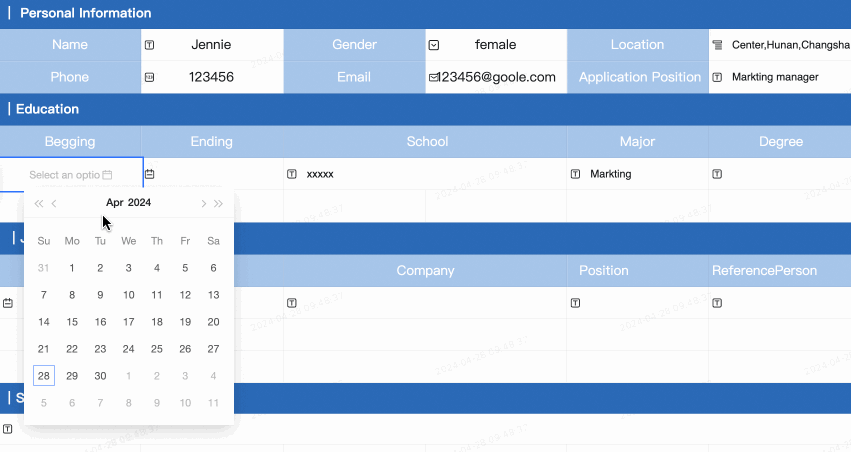851x452 pixels.
Task: Pick April 19 in the calendar
Action: (x=185, y=322)
